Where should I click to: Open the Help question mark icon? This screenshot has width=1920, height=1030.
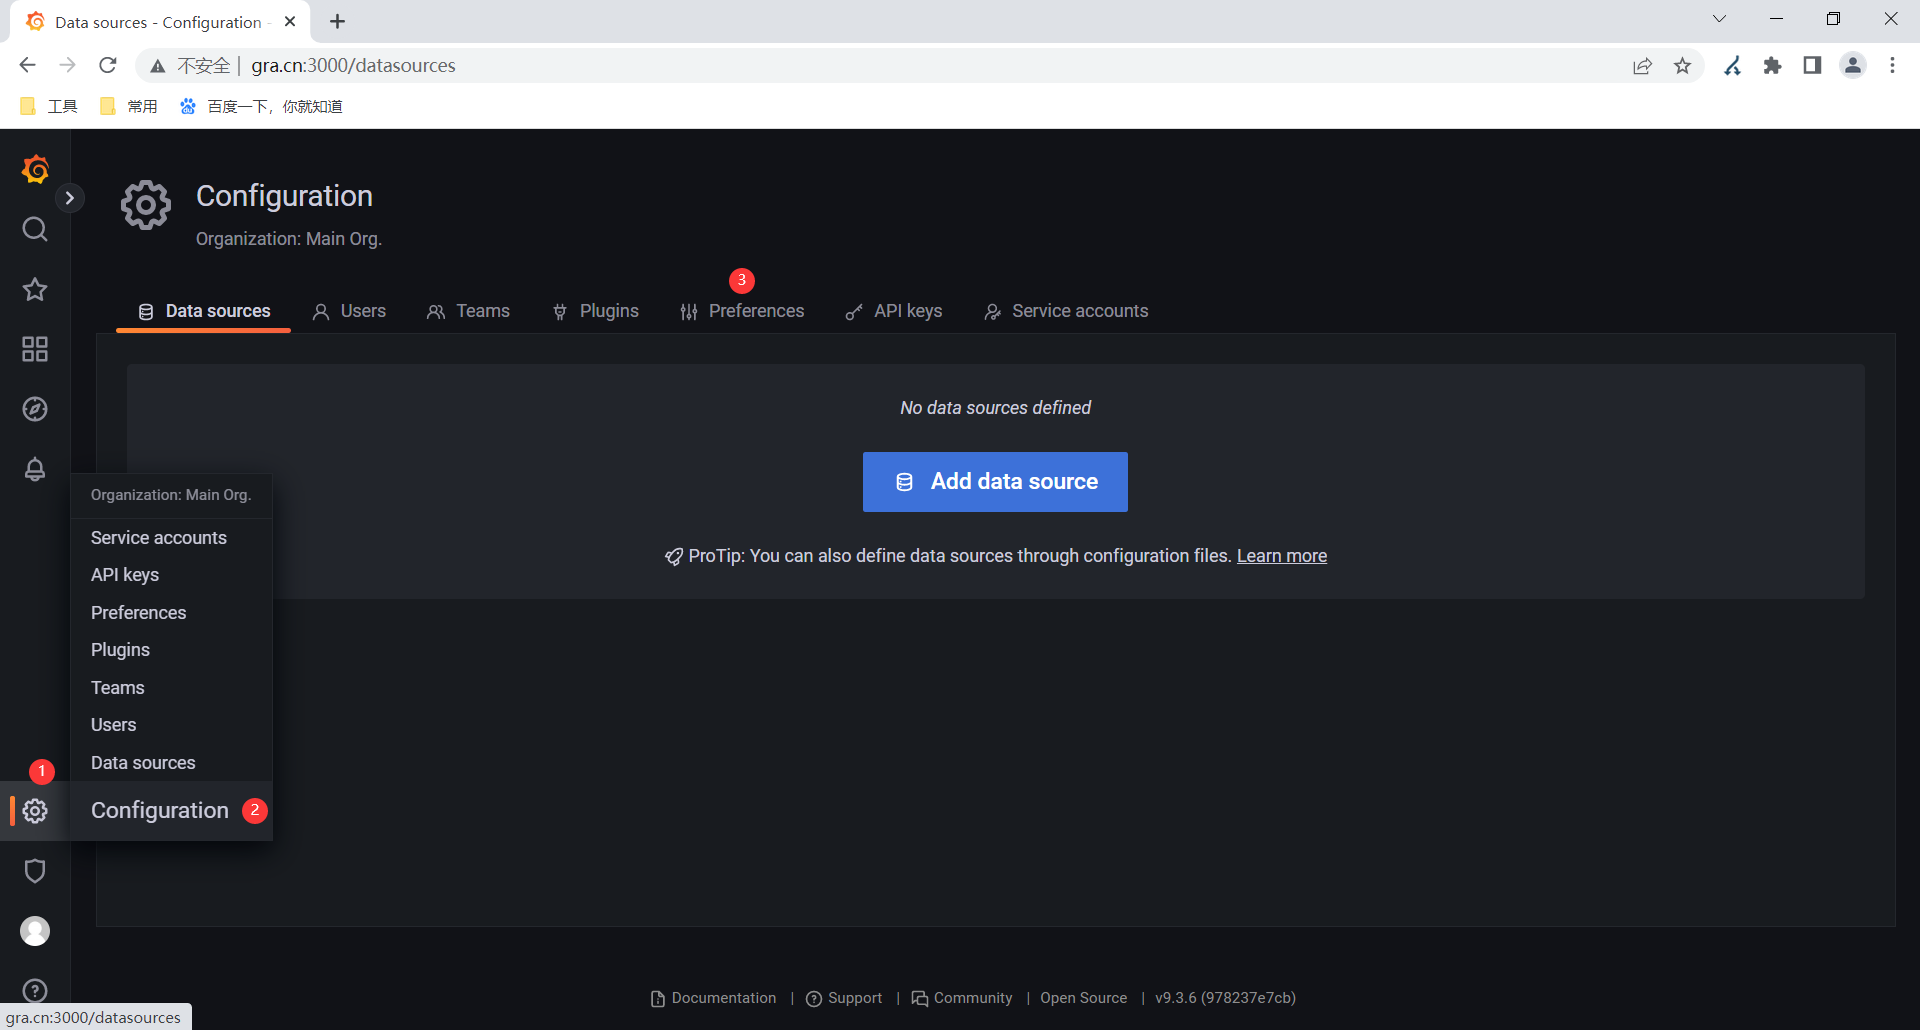pos(35,991)
